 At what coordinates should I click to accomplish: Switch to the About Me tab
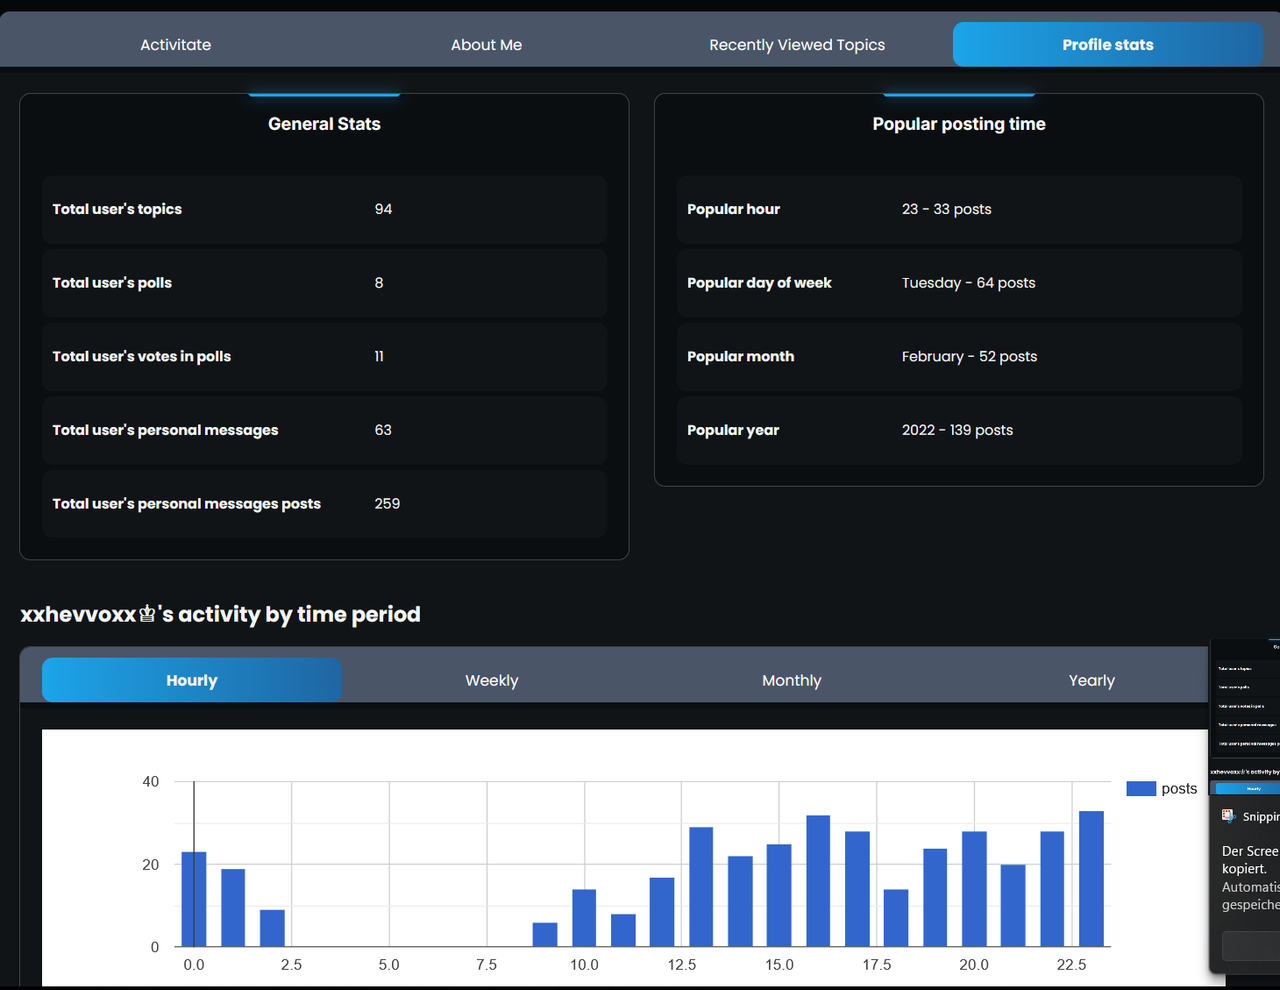point(486,45)
